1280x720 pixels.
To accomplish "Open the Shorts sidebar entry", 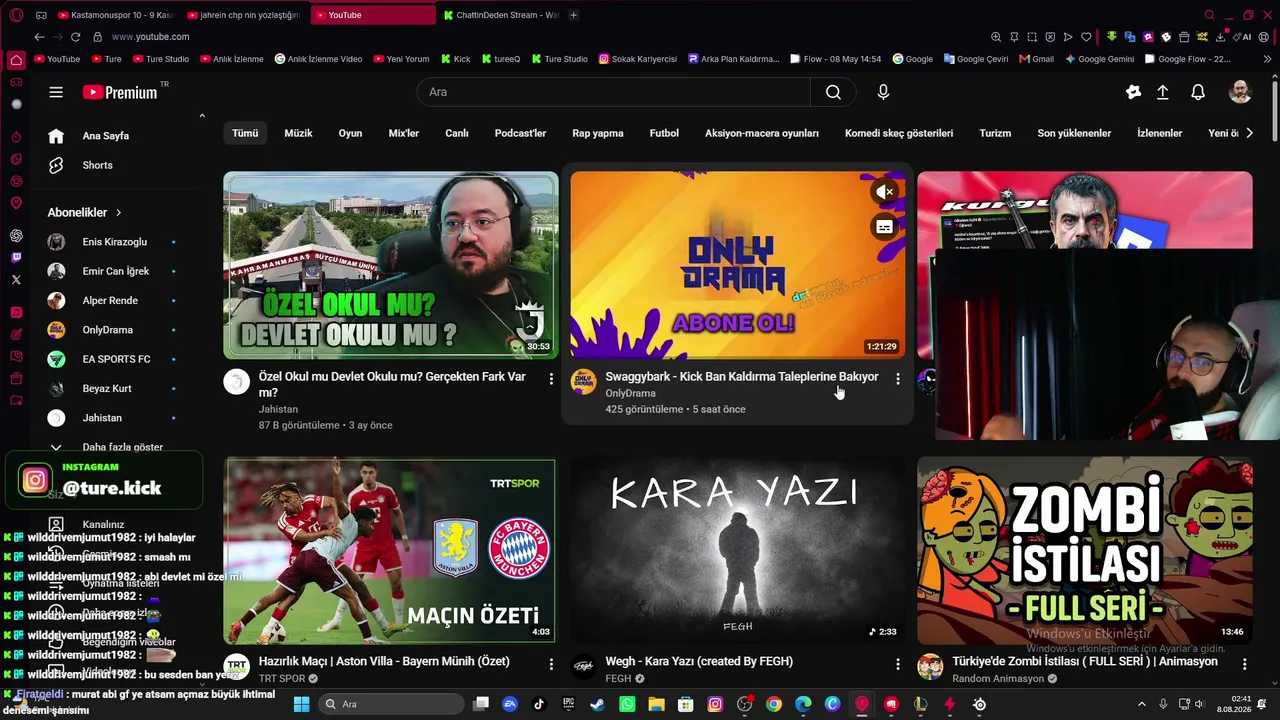I will click(x=115, y=165).
